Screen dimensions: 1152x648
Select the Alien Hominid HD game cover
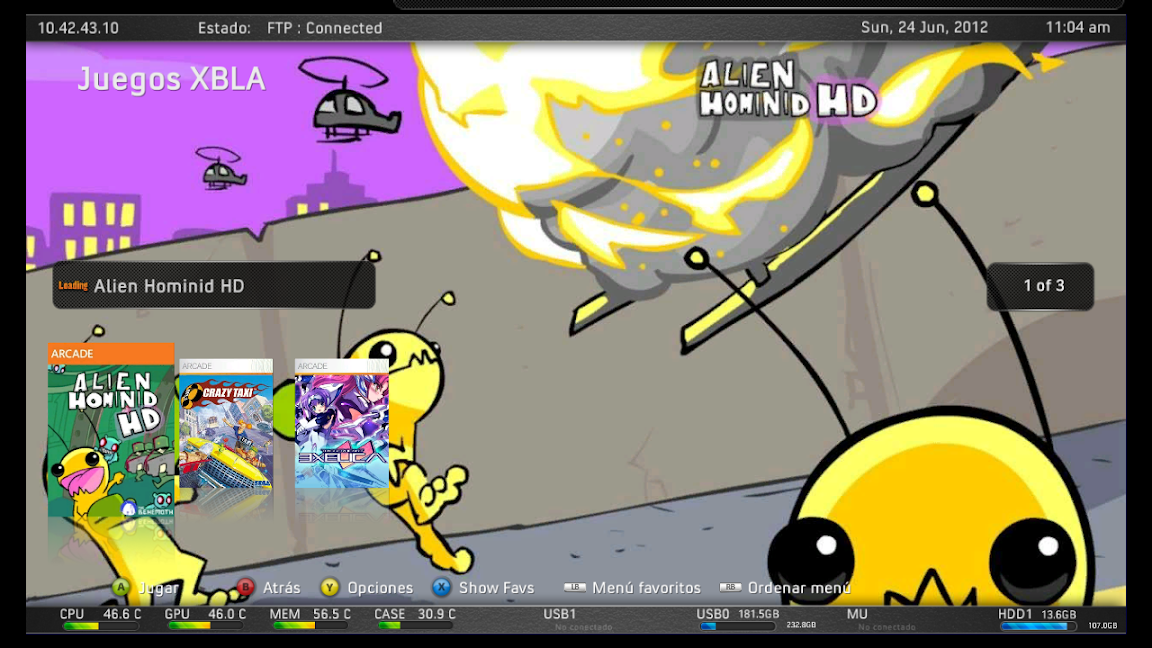[111, 430]
